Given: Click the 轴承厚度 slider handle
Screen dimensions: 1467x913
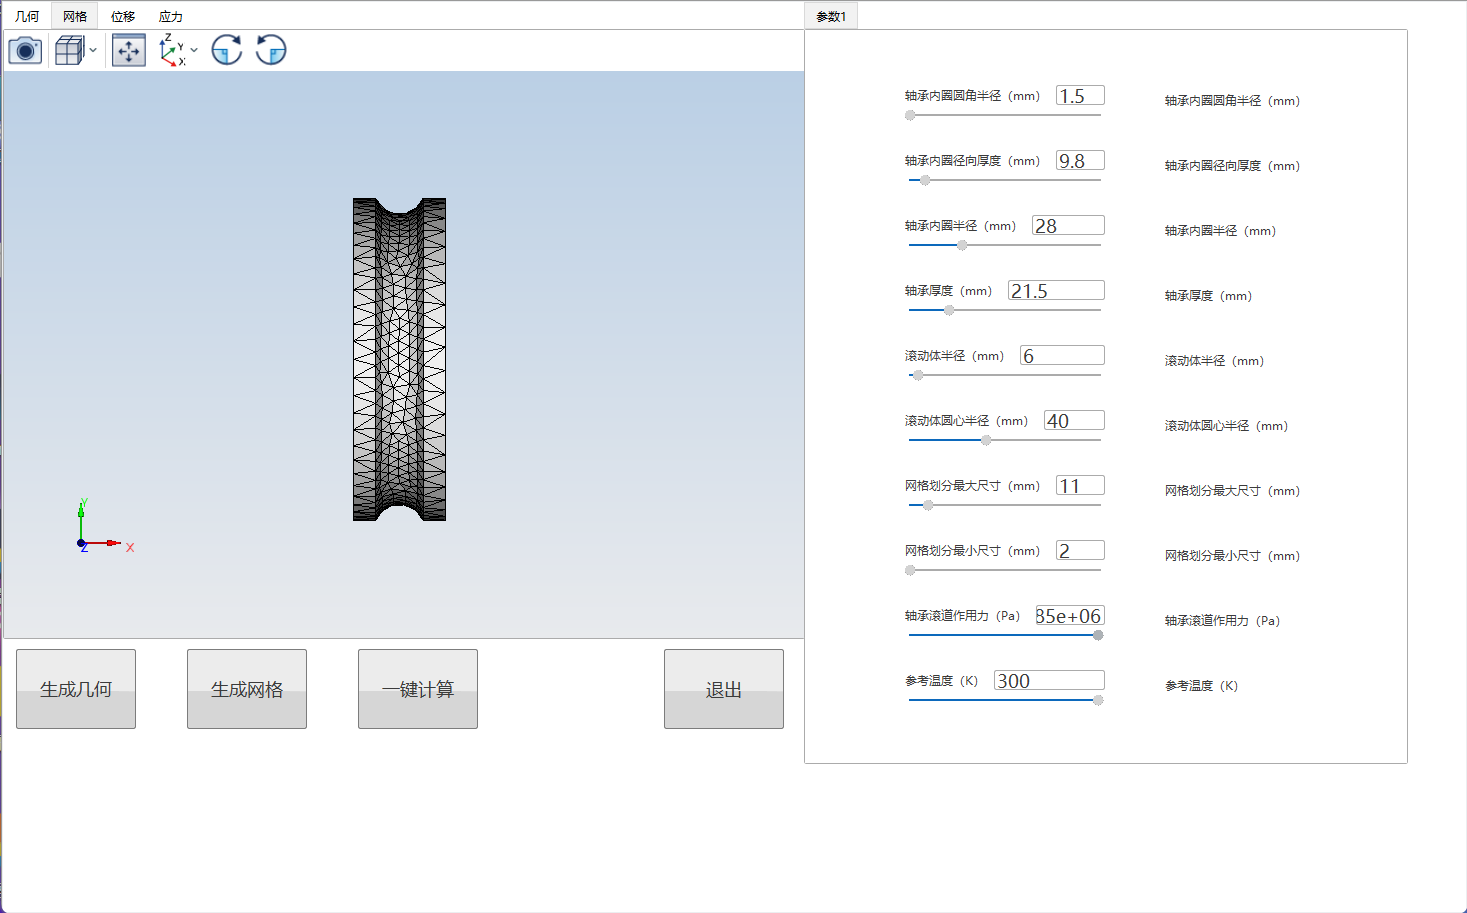Looking at the screenshot, I should click(x=949, y=310).
